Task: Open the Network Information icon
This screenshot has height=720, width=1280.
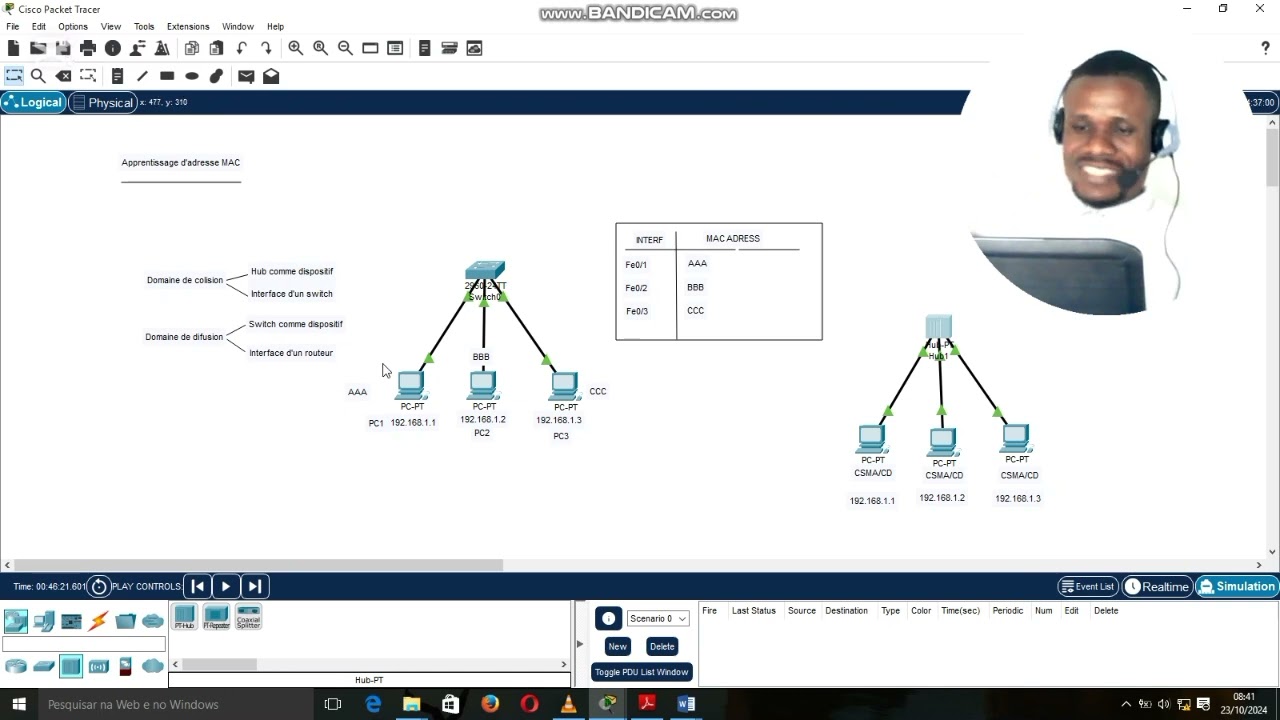Action: point(113,48)
